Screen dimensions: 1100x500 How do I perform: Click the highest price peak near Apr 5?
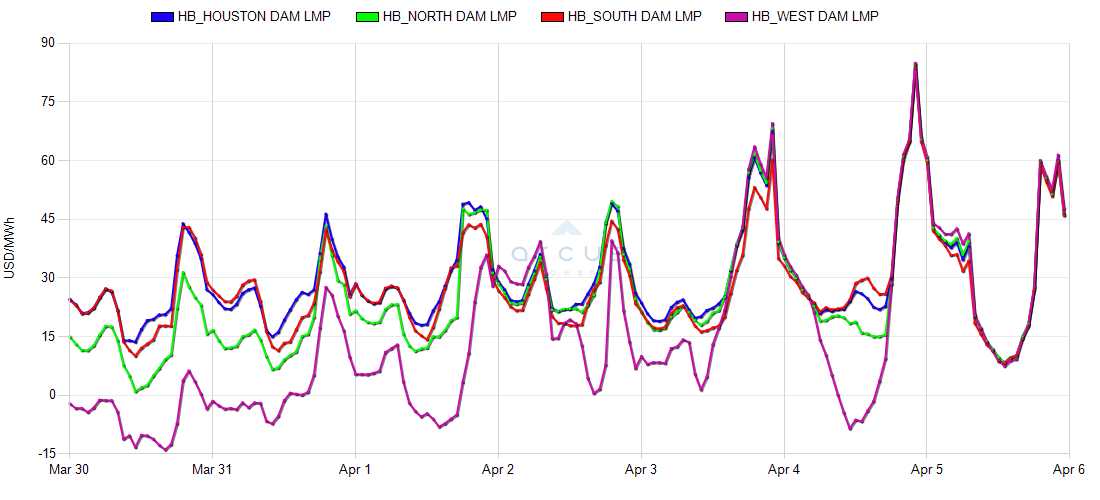point(915,64)
